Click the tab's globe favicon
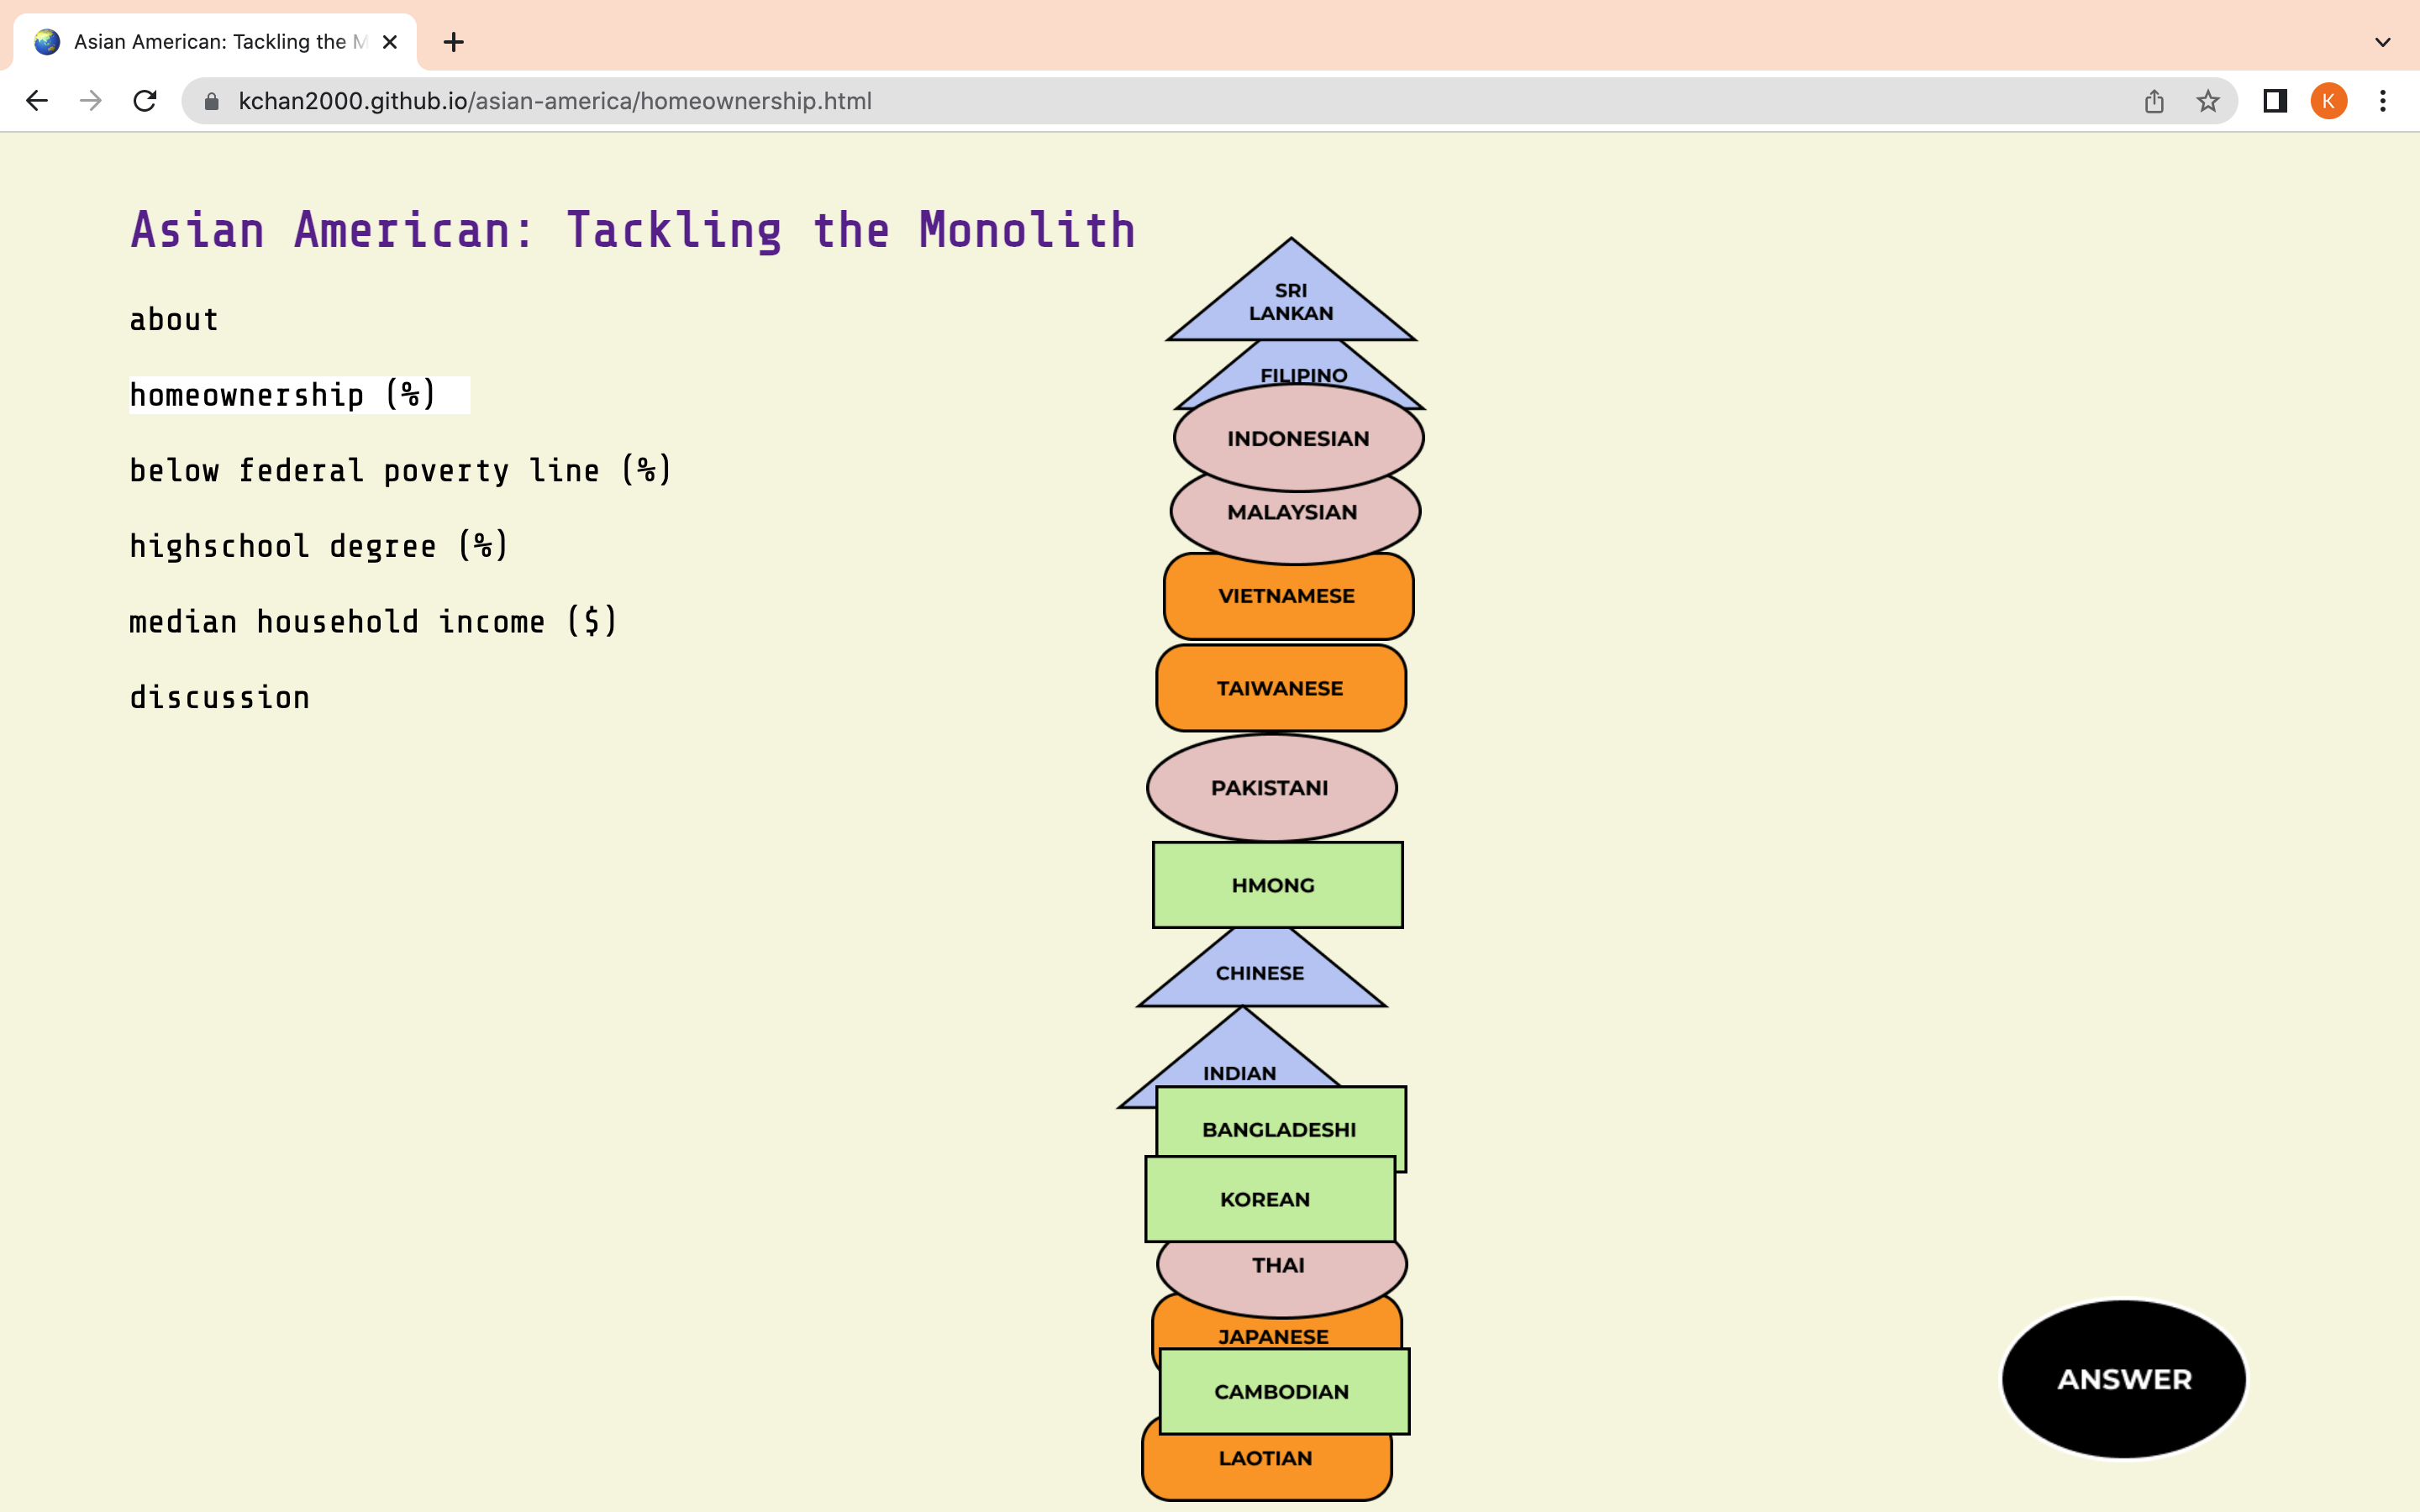 (x=47, y=42)
